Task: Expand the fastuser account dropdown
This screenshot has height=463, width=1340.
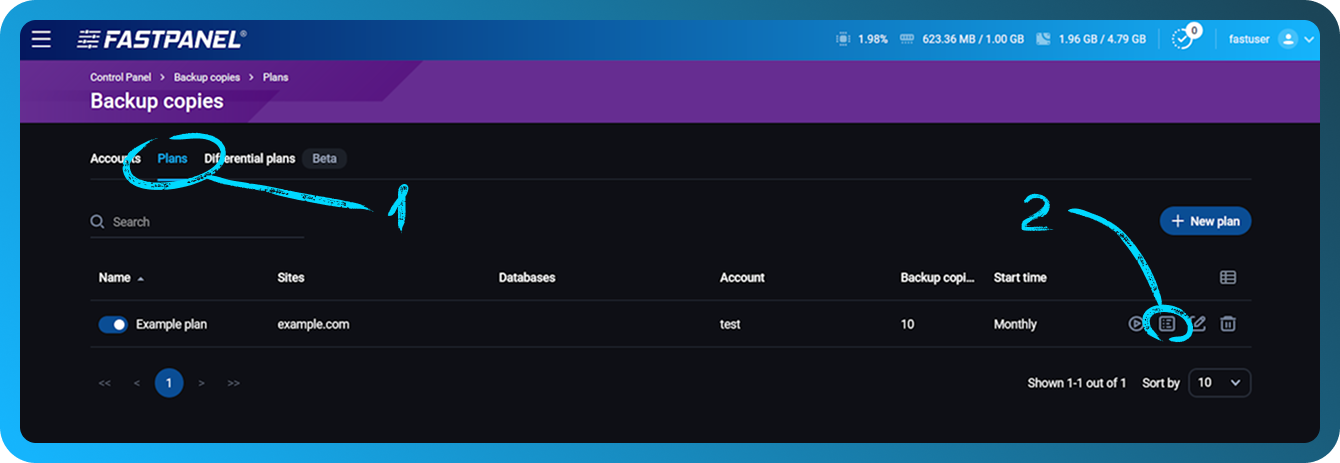Action: point(1311,39)
